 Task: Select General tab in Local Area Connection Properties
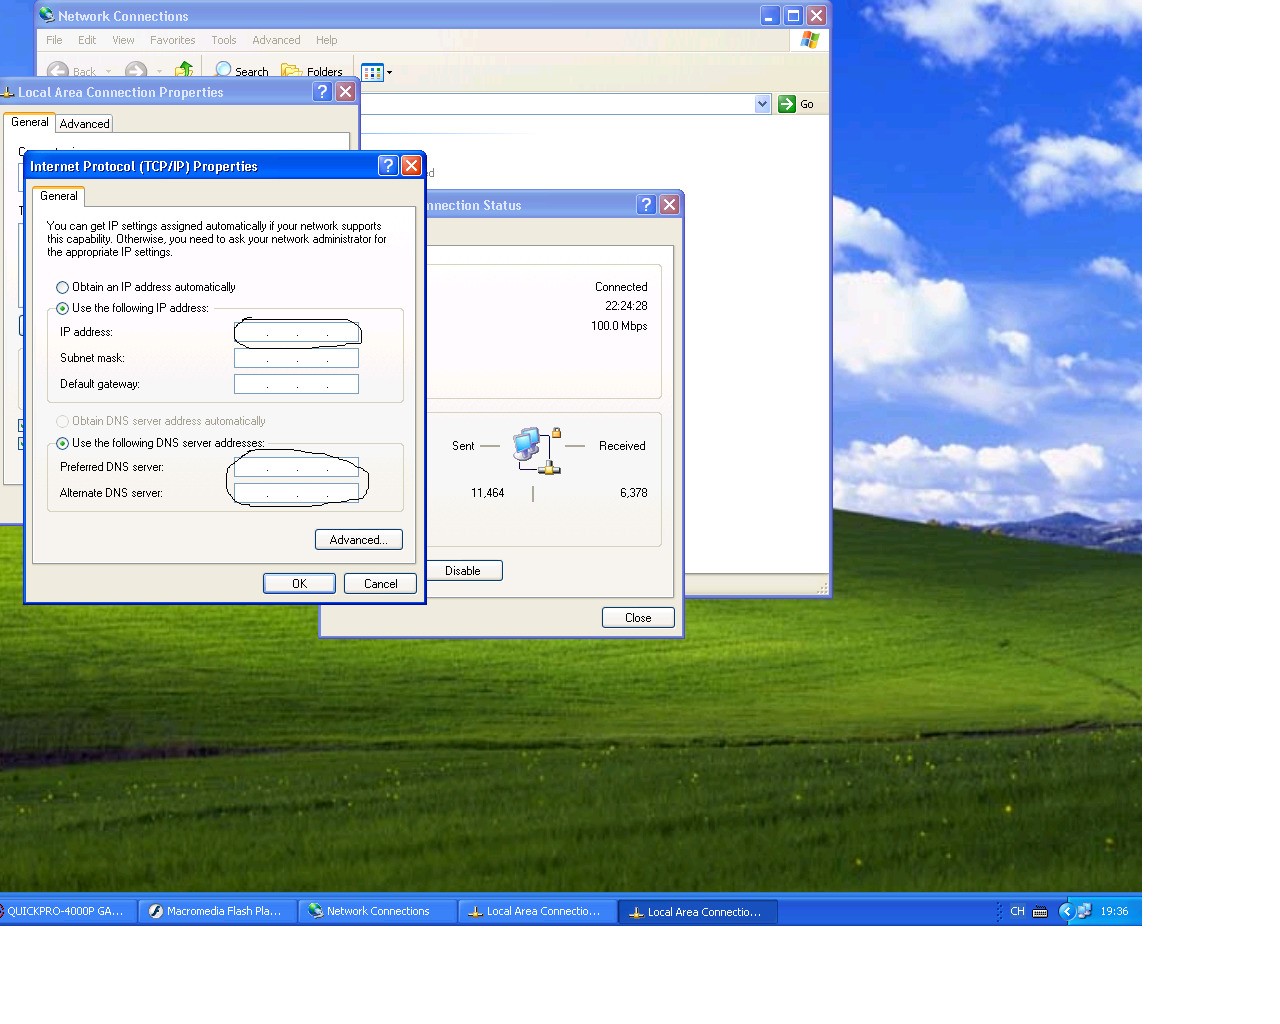30,122
